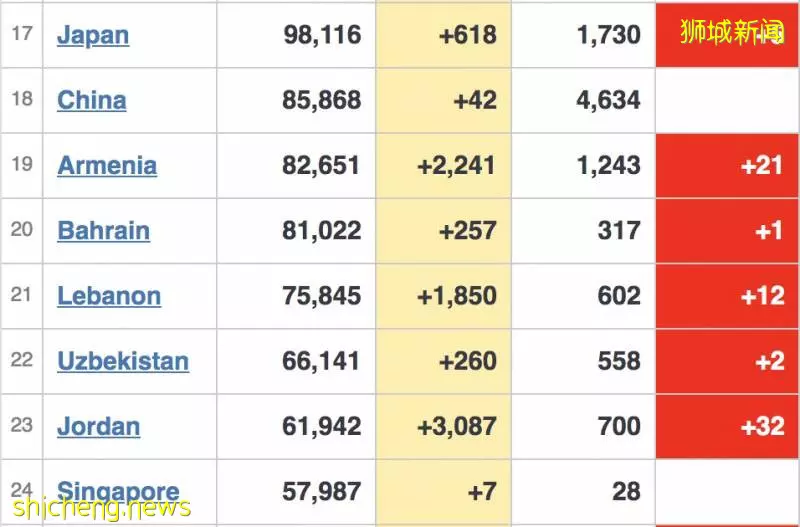Click the shicheng.news watermark
Viewport: 800px width, 527px height.
(x=102, y=509)
